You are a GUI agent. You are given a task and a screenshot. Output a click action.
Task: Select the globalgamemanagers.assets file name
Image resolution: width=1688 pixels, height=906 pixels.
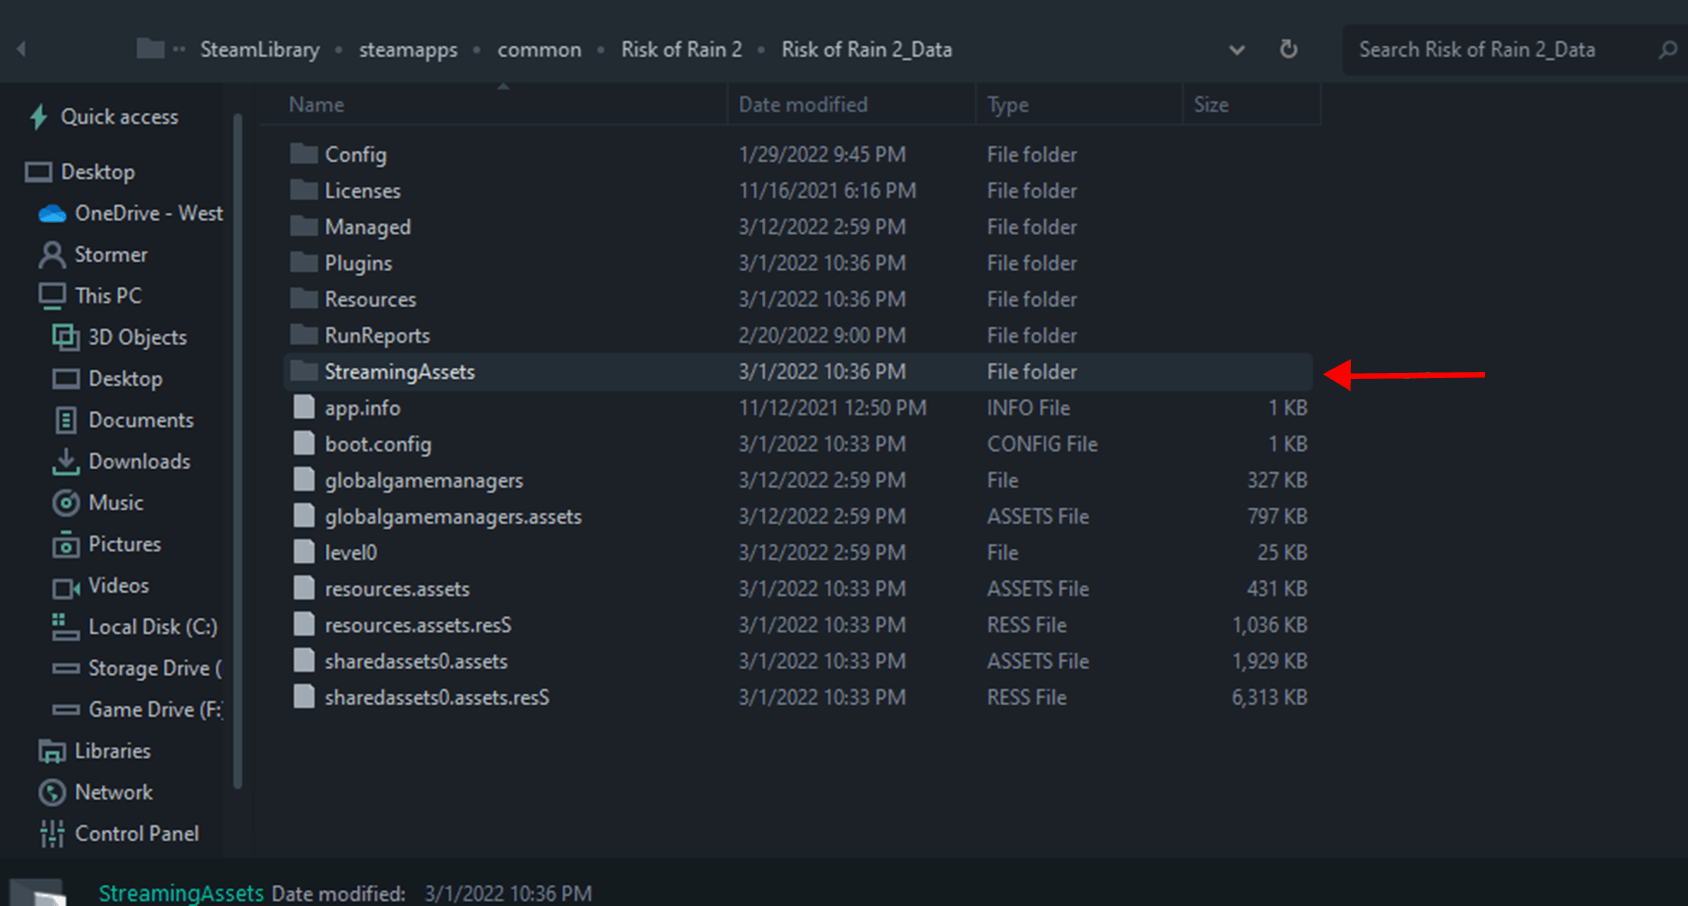[x=453, y=516]
